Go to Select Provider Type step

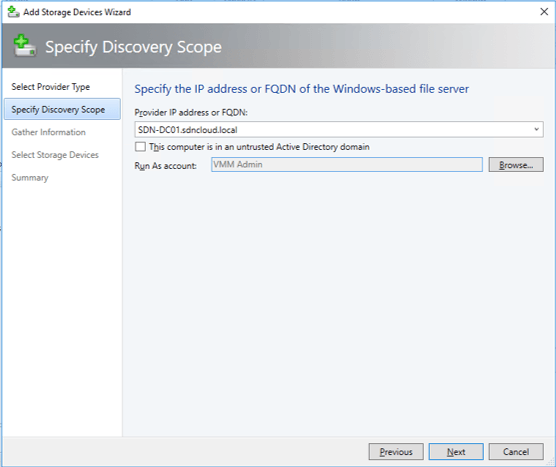point(51,87)
